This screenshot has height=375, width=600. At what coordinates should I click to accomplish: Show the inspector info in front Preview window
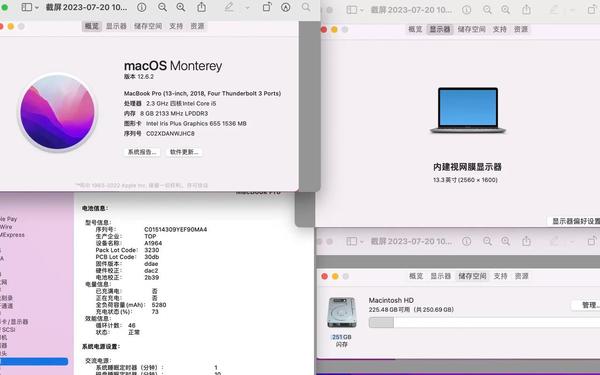[x=142, y=7]
